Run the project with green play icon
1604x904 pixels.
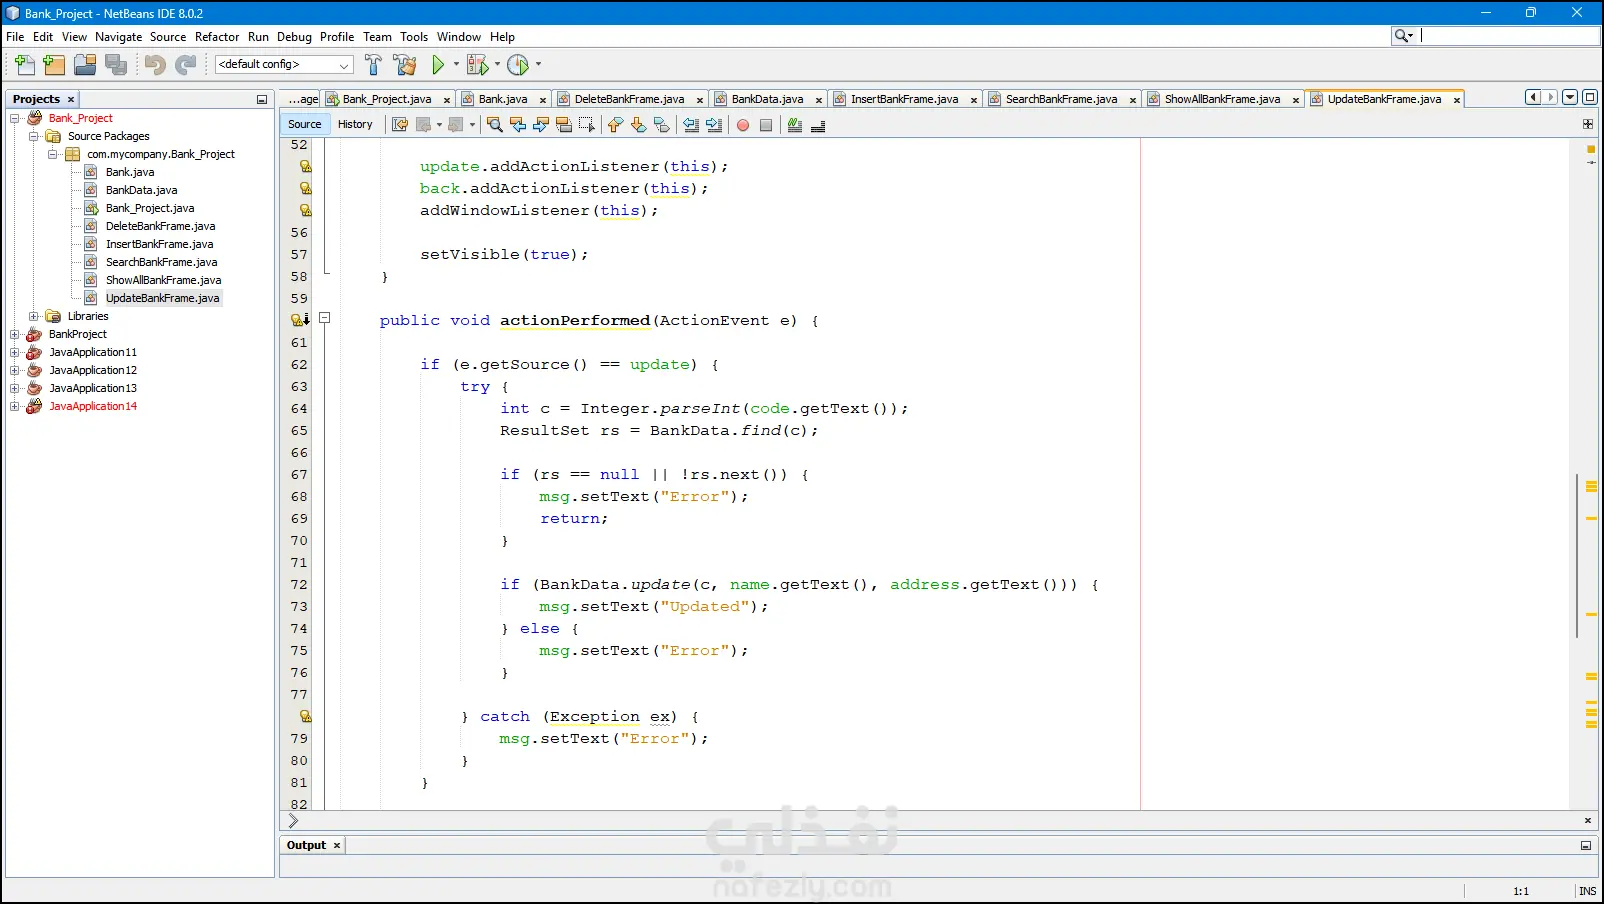tap(438, 65)
